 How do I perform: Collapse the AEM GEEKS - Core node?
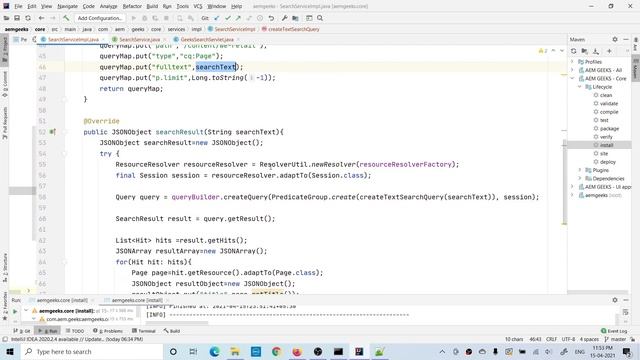[x=572, y=78]
